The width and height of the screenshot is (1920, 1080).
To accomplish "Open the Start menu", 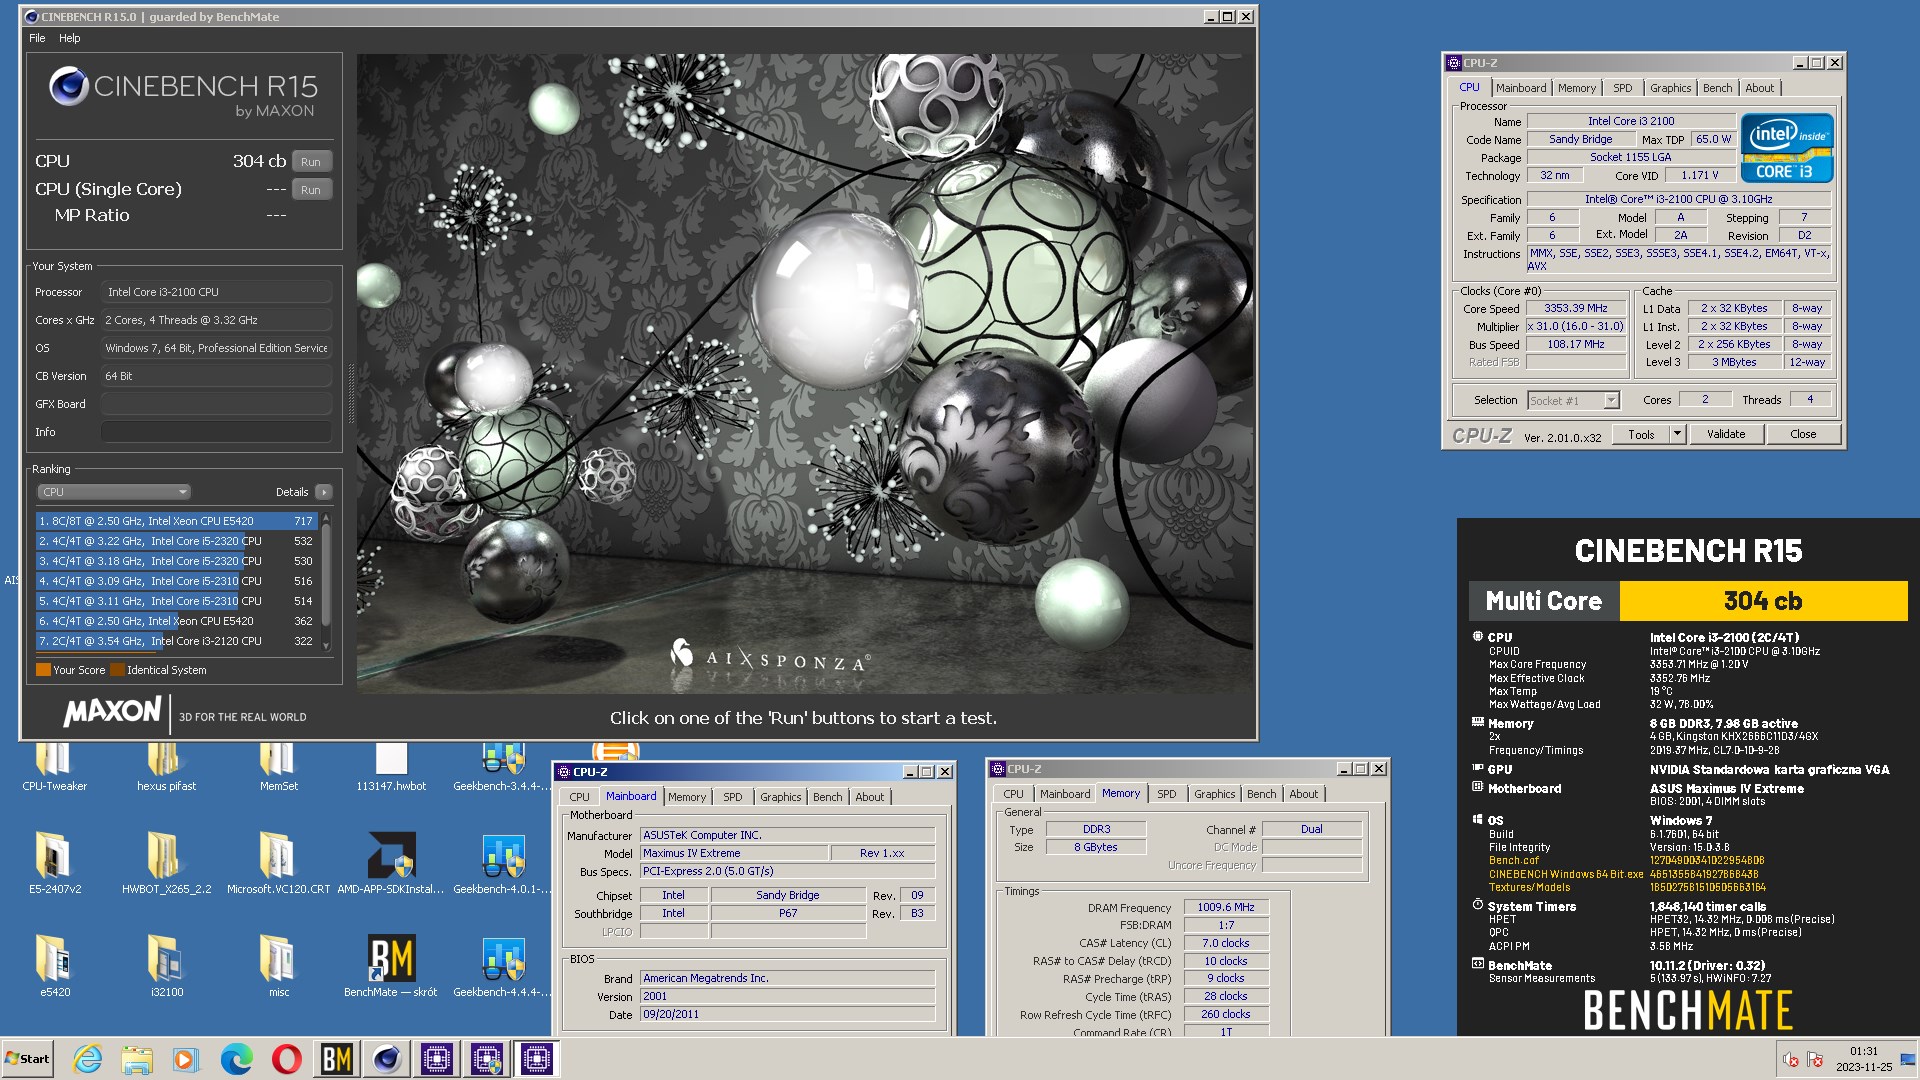I will click(27, 1059).
